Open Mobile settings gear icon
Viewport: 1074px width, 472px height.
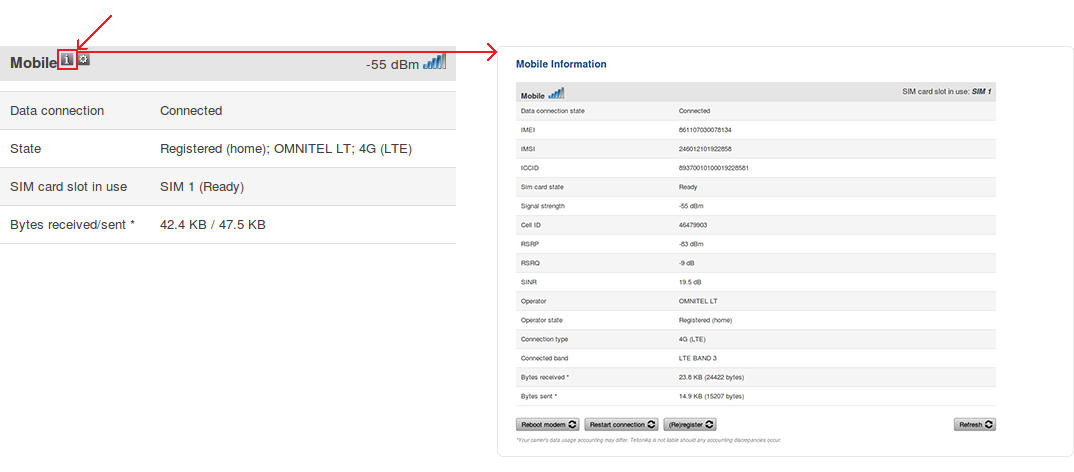(84, 60)
